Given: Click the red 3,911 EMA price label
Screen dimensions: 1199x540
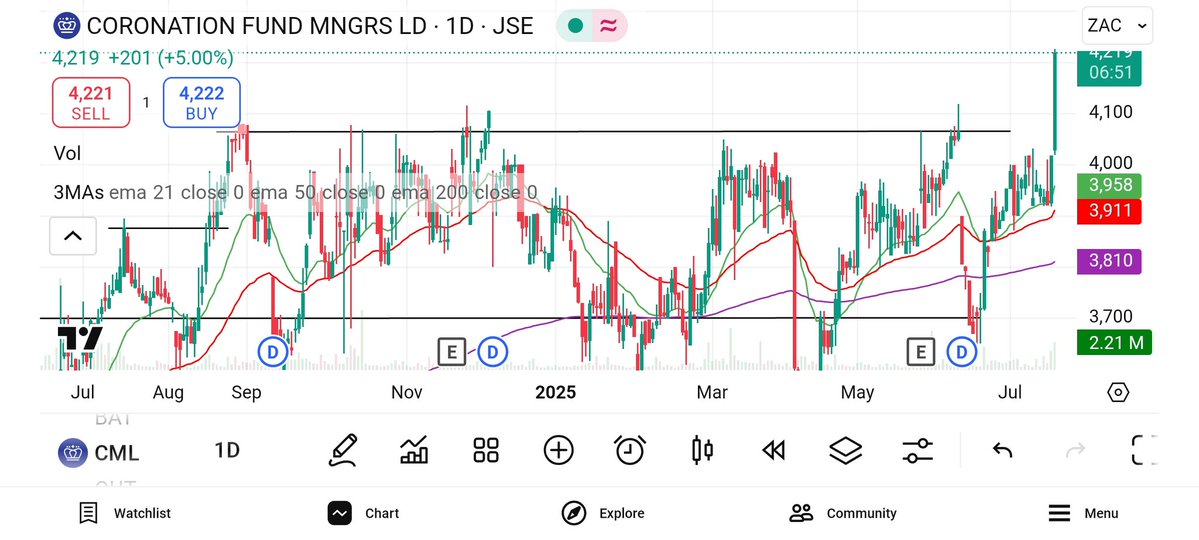Looking at the screenshot, I should [1109, 210].
